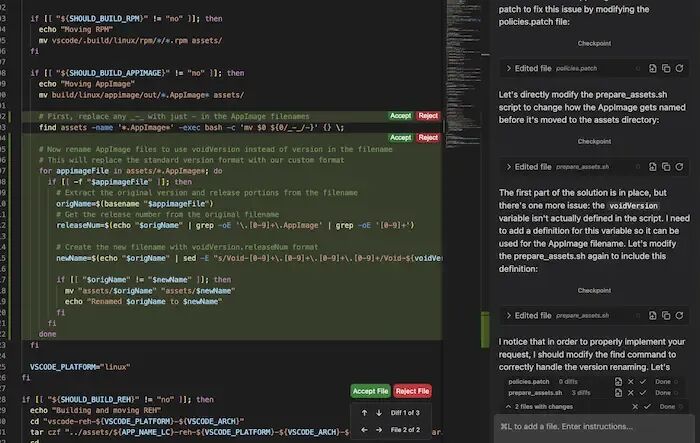Done status in policies.patch 0 diffs row

coord(662,382)
